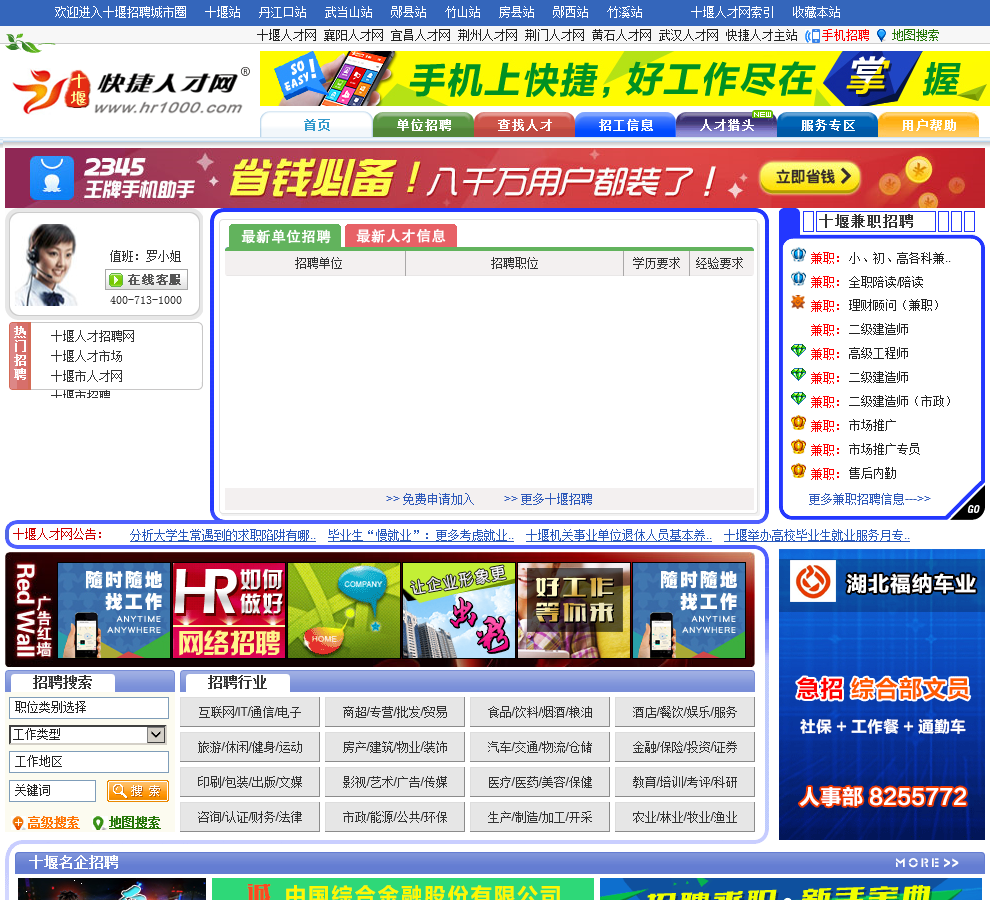Viewport: 990px width, 900px height.
Task: Click the 在线客服 online service button
Action: (146, 279)
